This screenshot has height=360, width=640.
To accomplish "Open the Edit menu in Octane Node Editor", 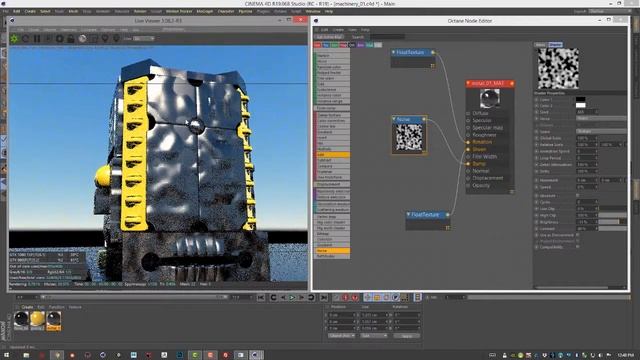I will coord(324,30).
